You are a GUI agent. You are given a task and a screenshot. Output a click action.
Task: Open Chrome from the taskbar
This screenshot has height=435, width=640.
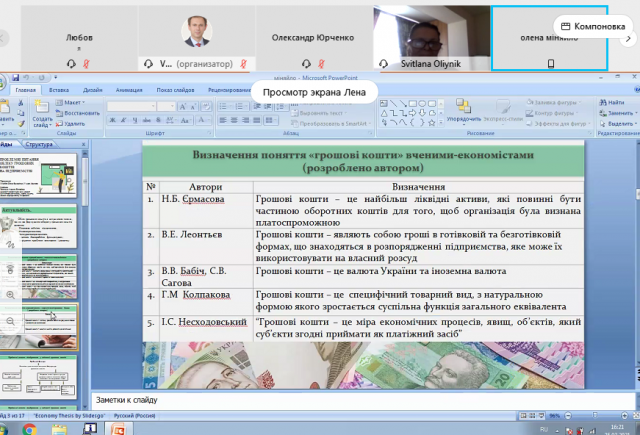29,428
